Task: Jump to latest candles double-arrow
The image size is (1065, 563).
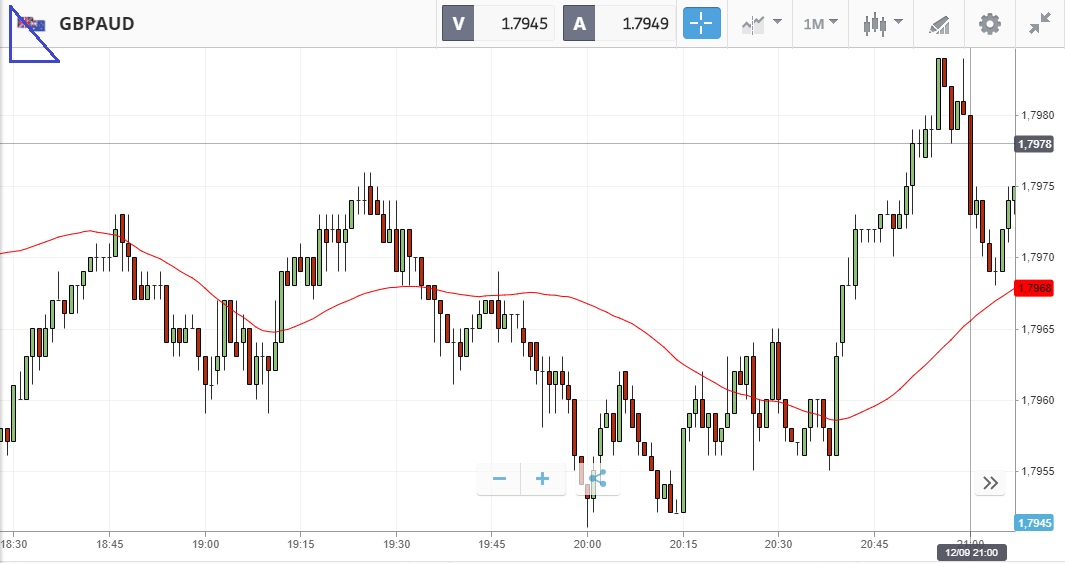Action: tap(990, 483)
